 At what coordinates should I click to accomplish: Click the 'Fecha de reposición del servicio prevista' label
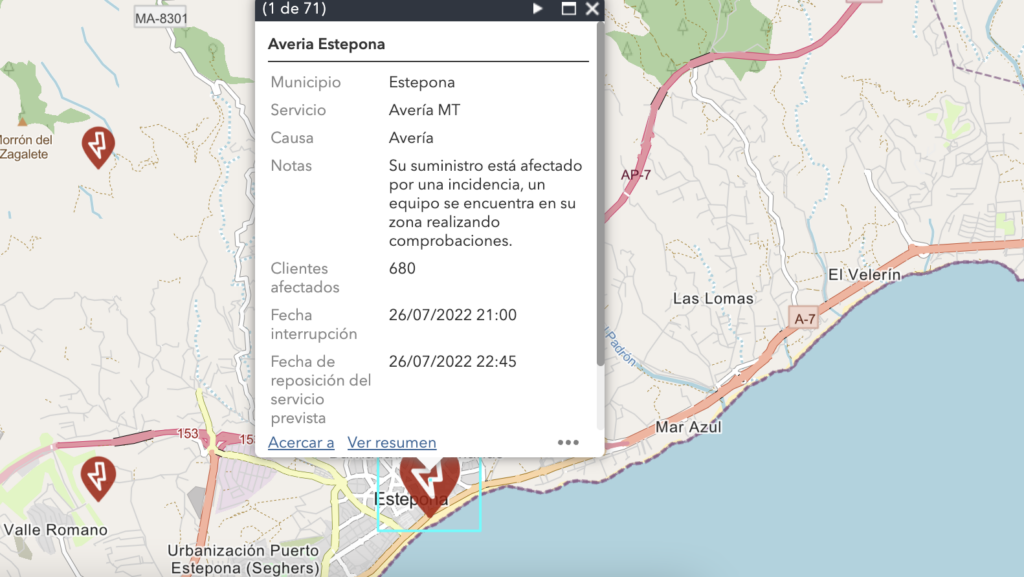pyautogui.click(x=321, y=390)
